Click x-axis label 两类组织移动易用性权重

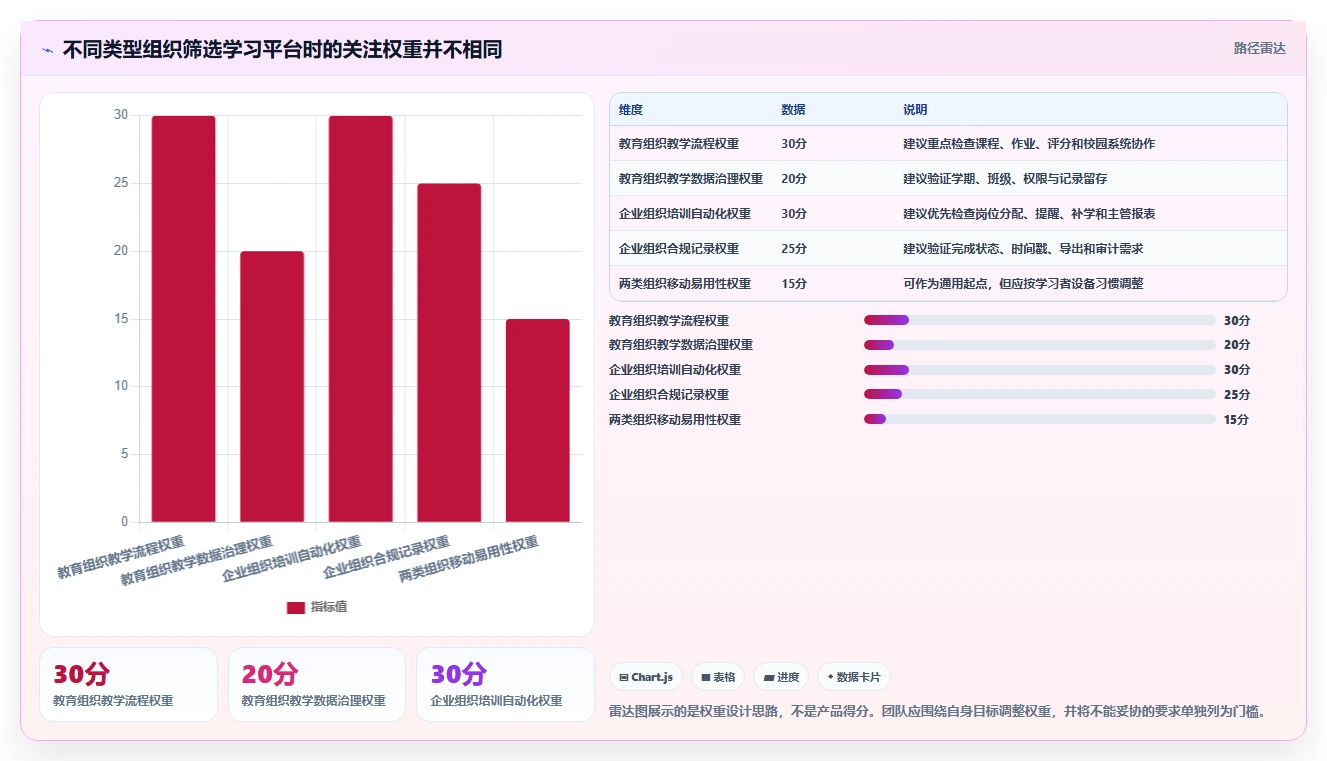pos(468,560)
